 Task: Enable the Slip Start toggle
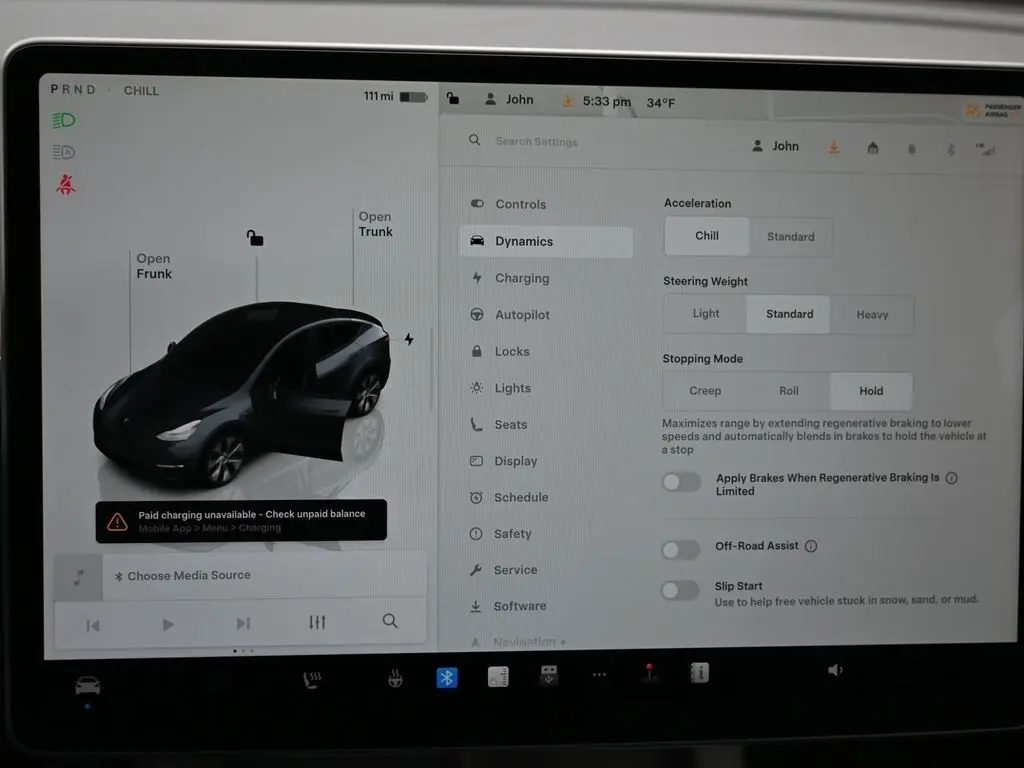click(x=680, y=590)
